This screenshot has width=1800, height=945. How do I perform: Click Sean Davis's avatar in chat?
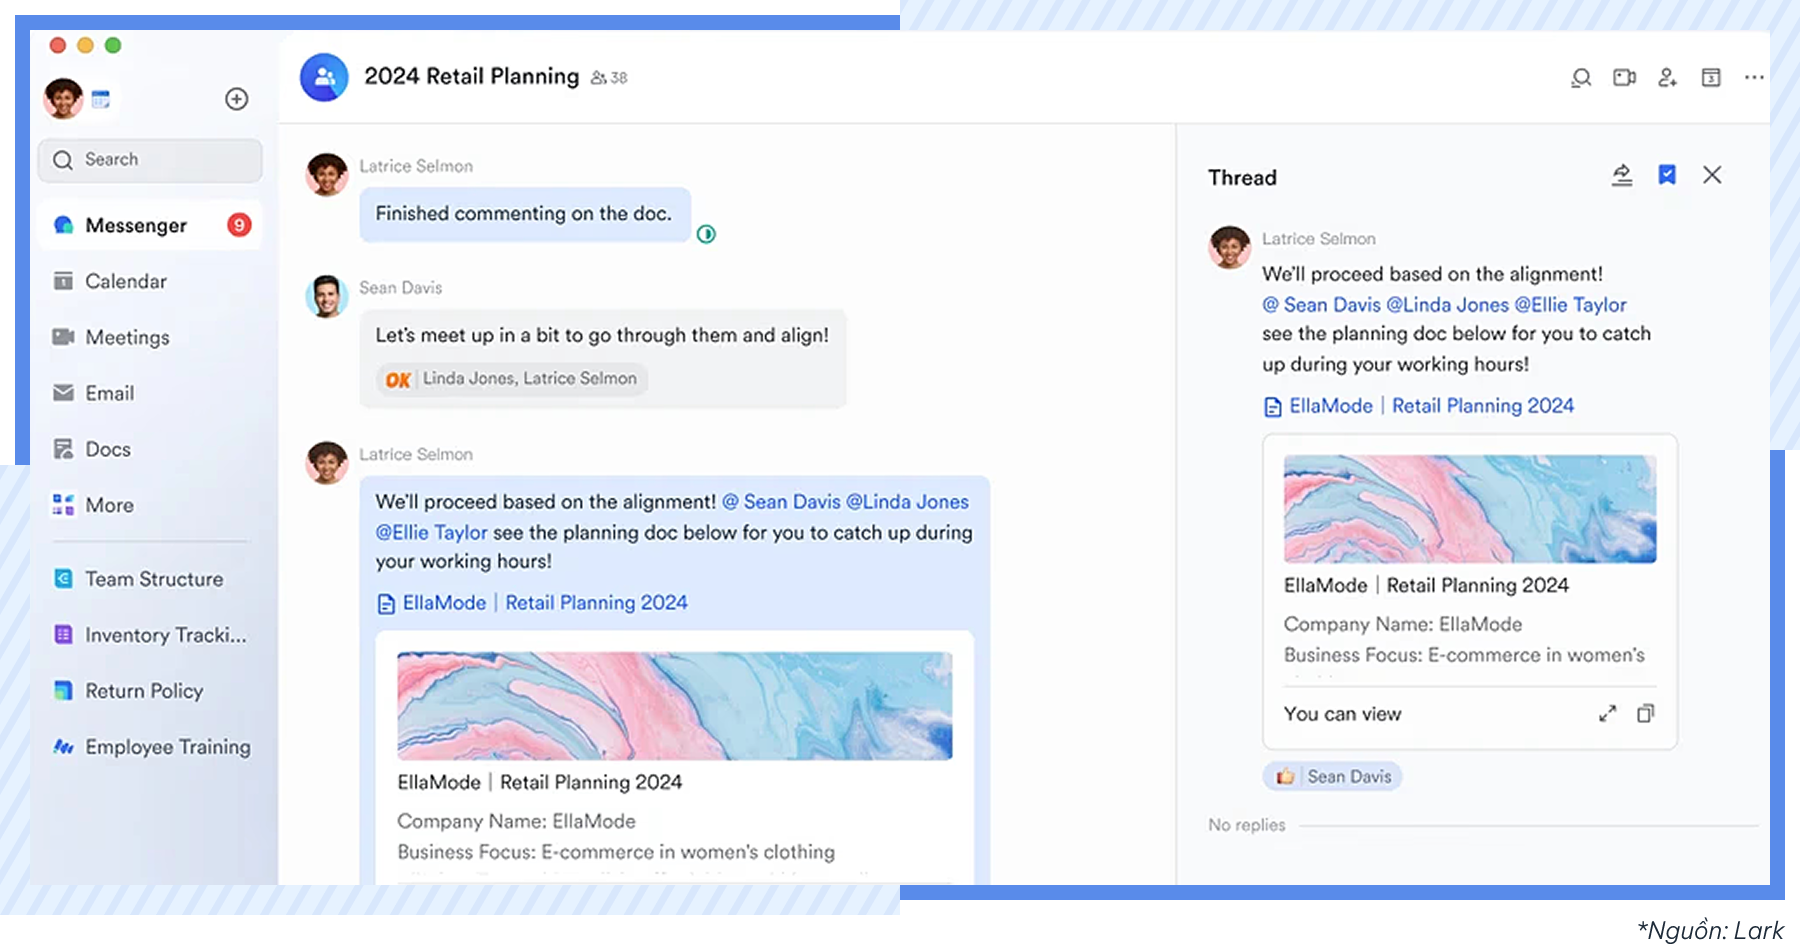point(326,297)
